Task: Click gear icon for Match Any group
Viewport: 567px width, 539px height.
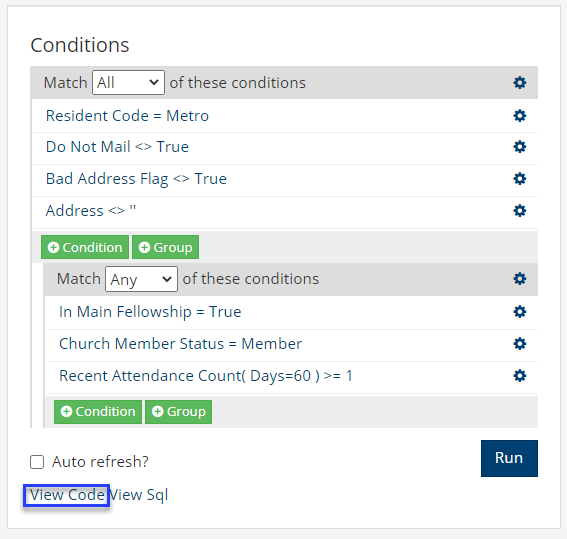Action: (x=520, y=279)
